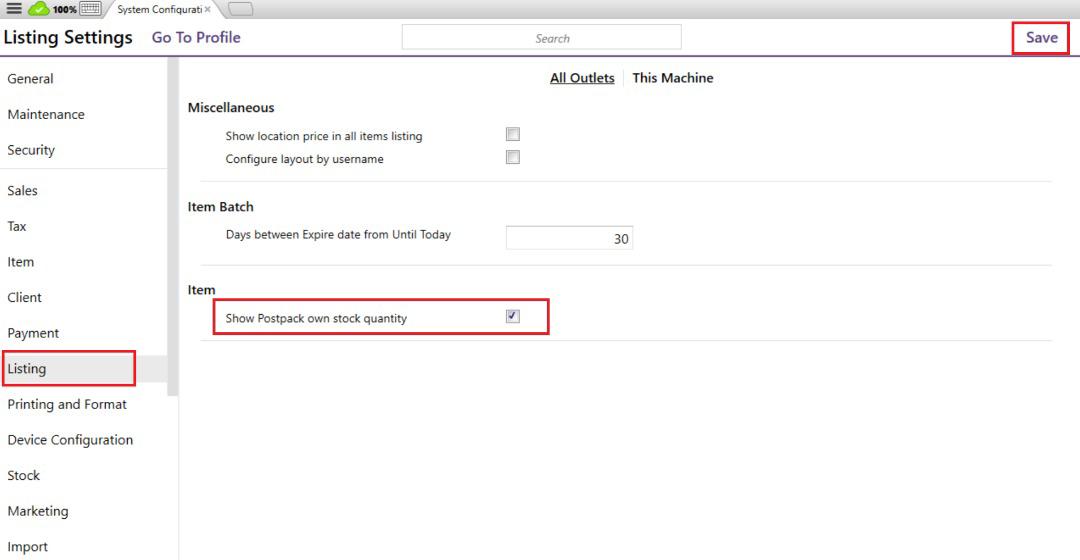
Task: Click the Listing Settings page title
Action: click(68, 37)
